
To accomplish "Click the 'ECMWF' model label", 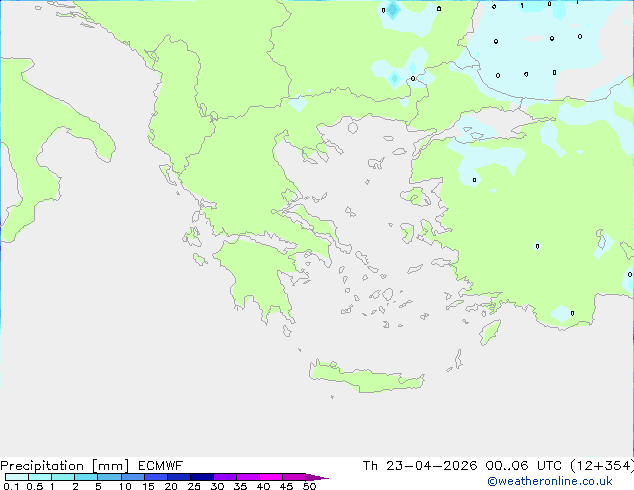I will click(x=160, y=466).
